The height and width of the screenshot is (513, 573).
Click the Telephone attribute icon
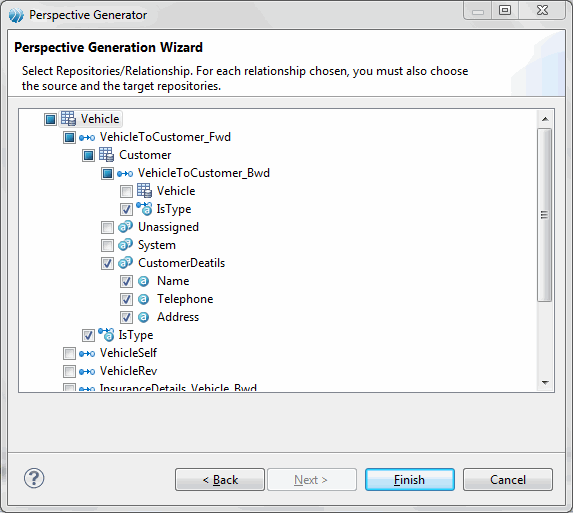pyautogui.click(x=144, y=299)
